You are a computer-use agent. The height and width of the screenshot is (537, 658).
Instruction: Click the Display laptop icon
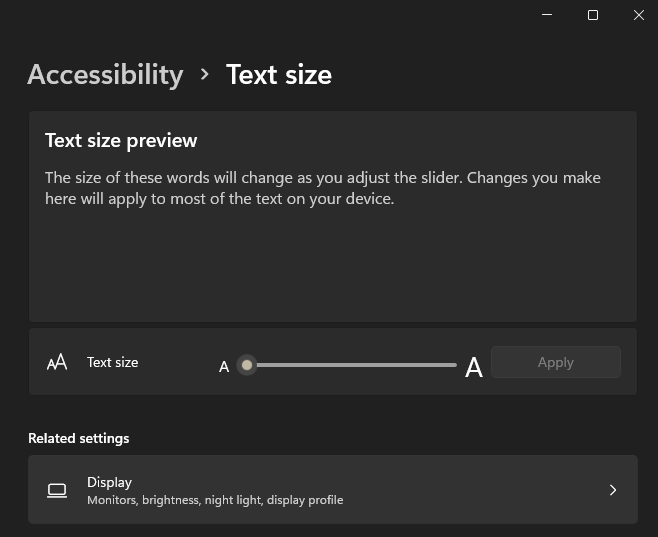pos(57,490)
